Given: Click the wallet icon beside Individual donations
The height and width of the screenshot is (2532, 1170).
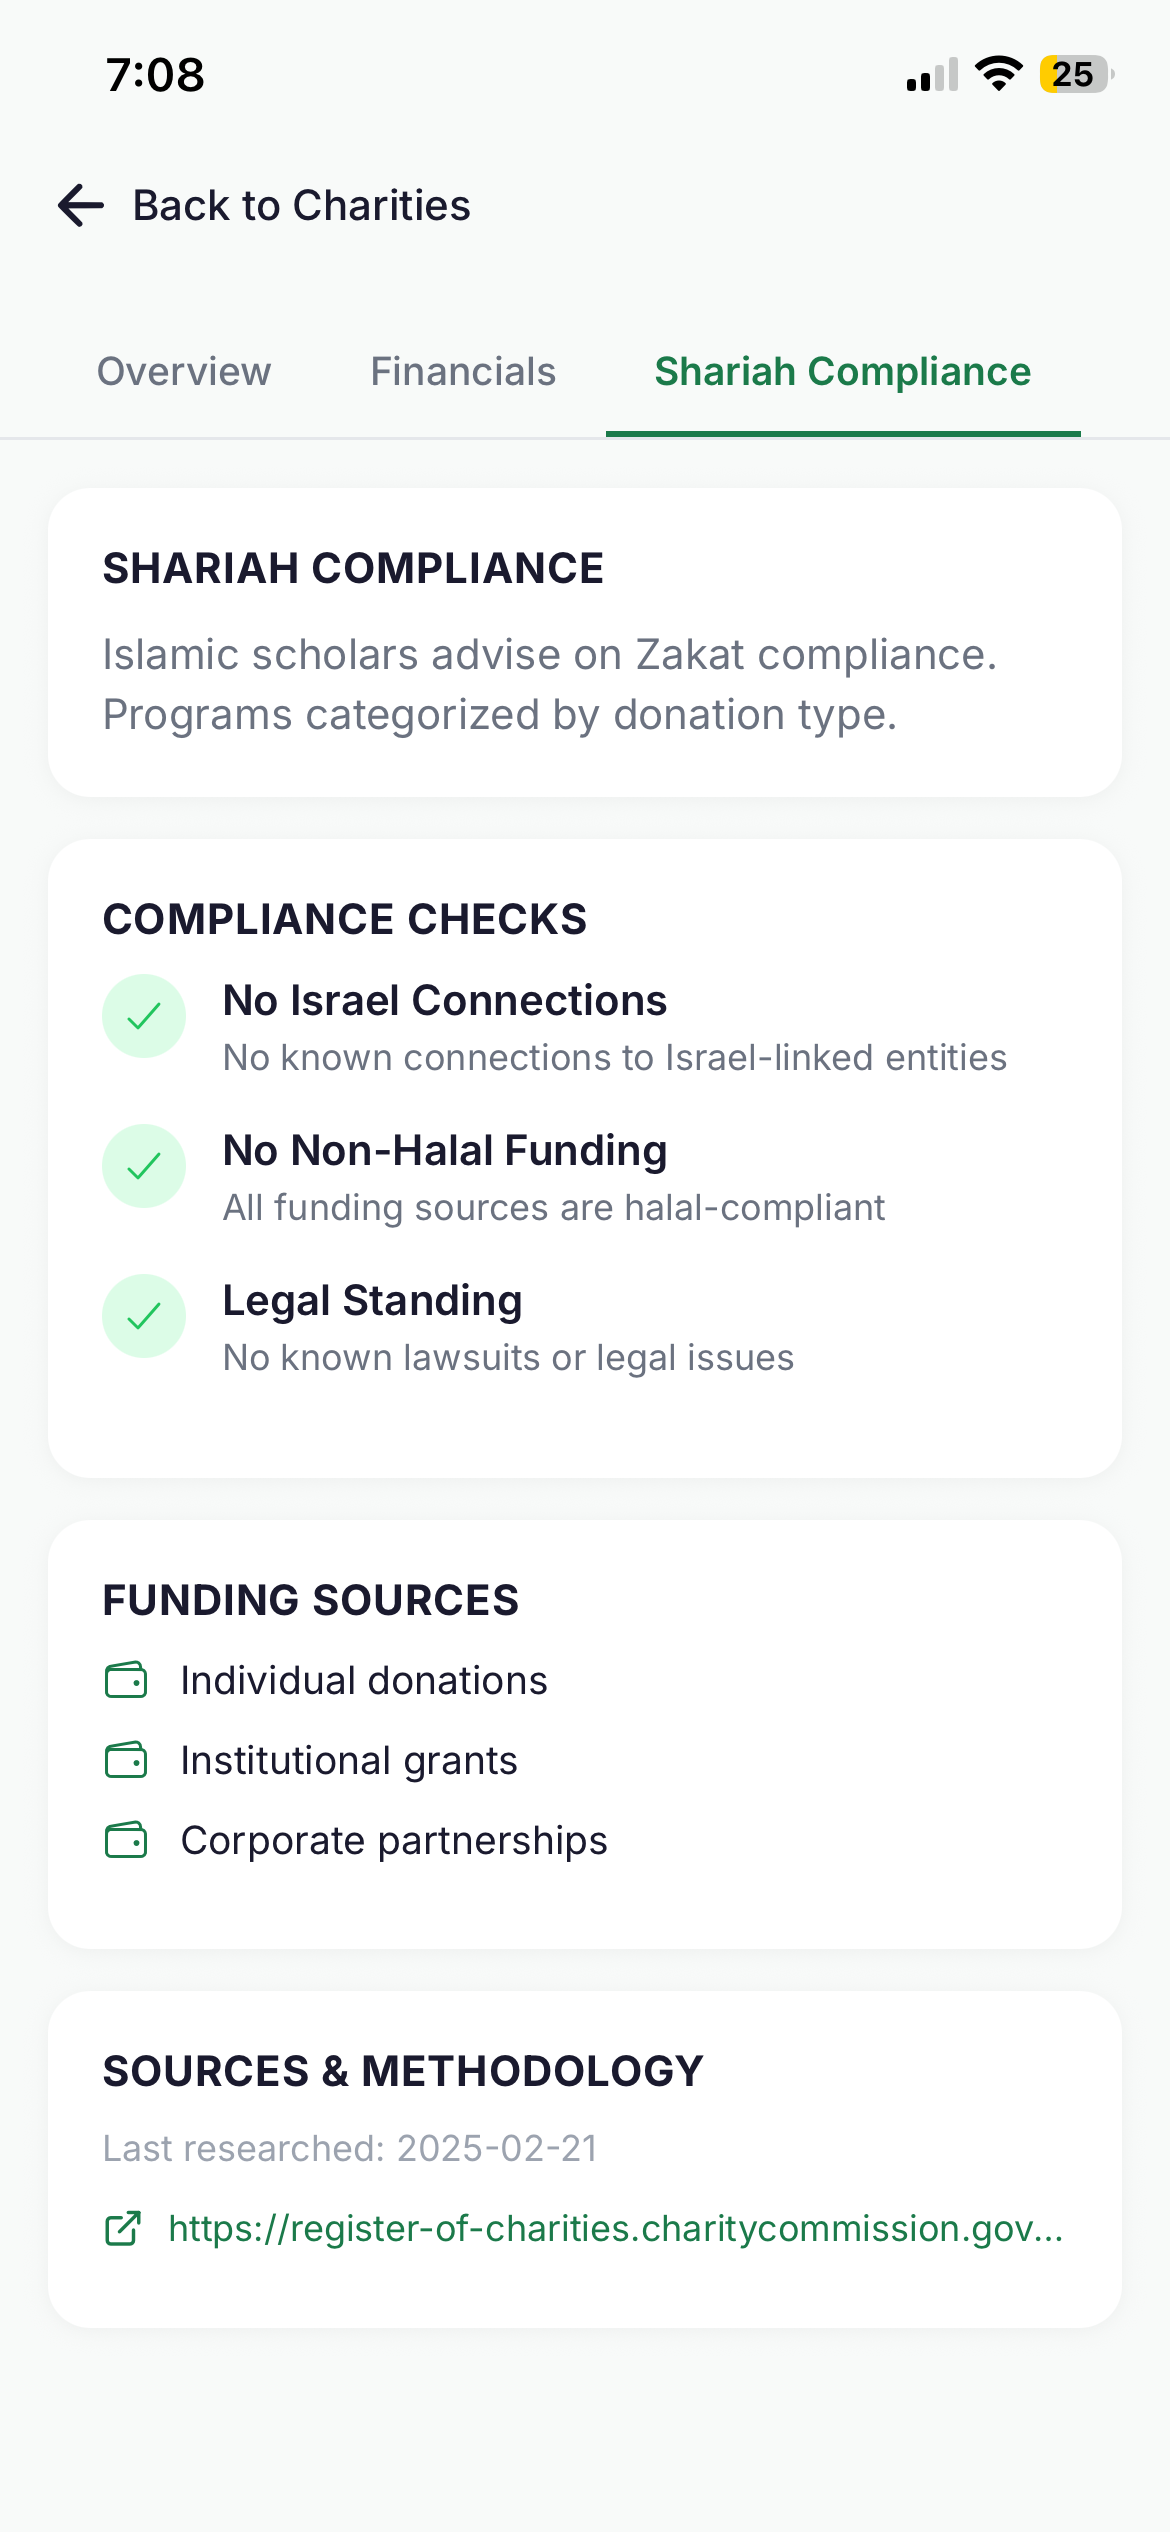Looking at the screenshot, I should (x=124, y=1680).
